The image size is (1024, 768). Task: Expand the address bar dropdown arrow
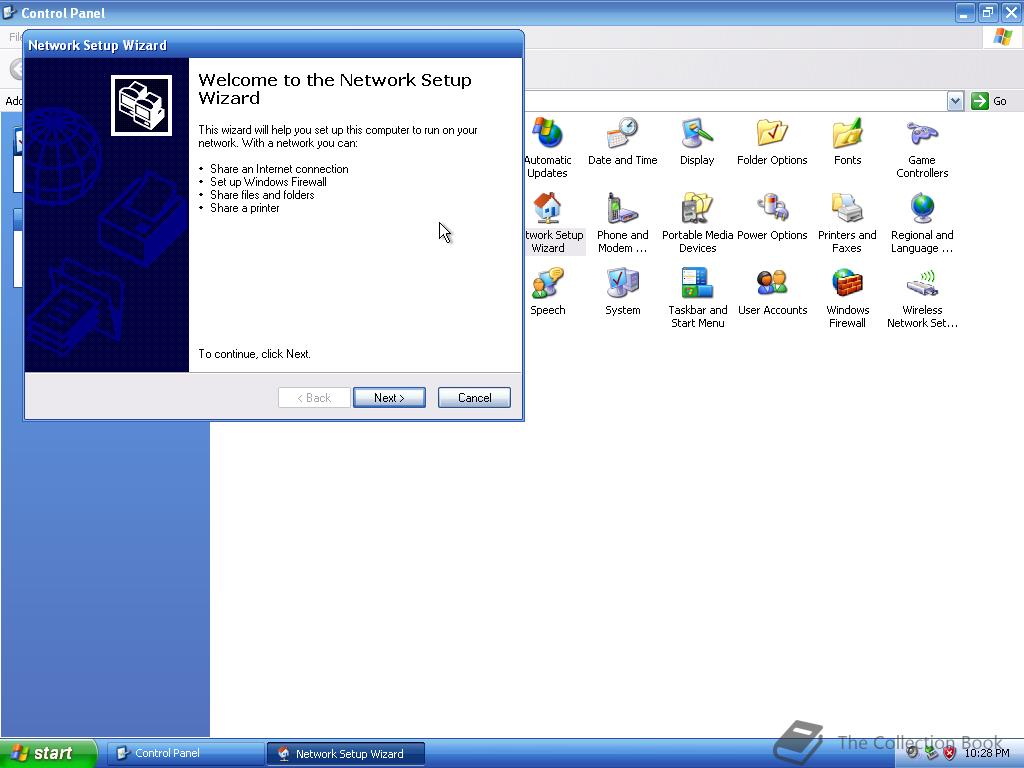955,101
